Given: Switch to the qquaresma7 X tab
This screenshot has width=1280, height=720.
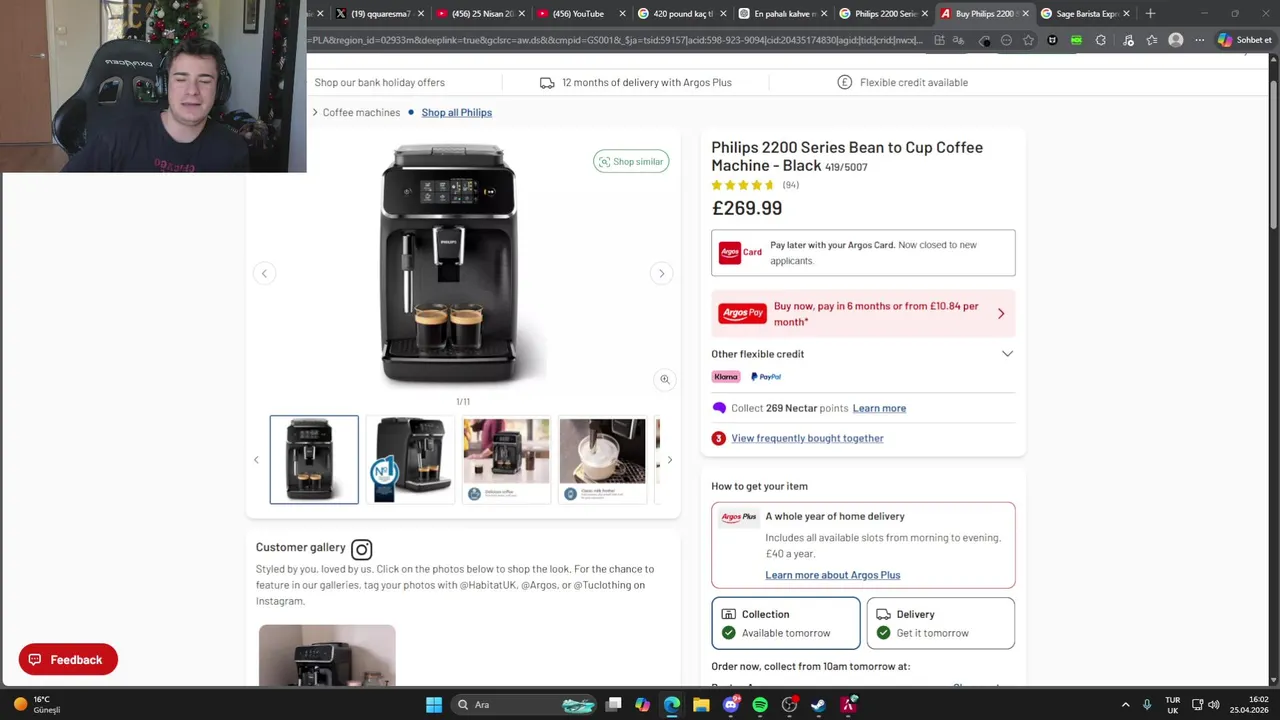Looking at the screenshot, I should [x=380, y=14].
